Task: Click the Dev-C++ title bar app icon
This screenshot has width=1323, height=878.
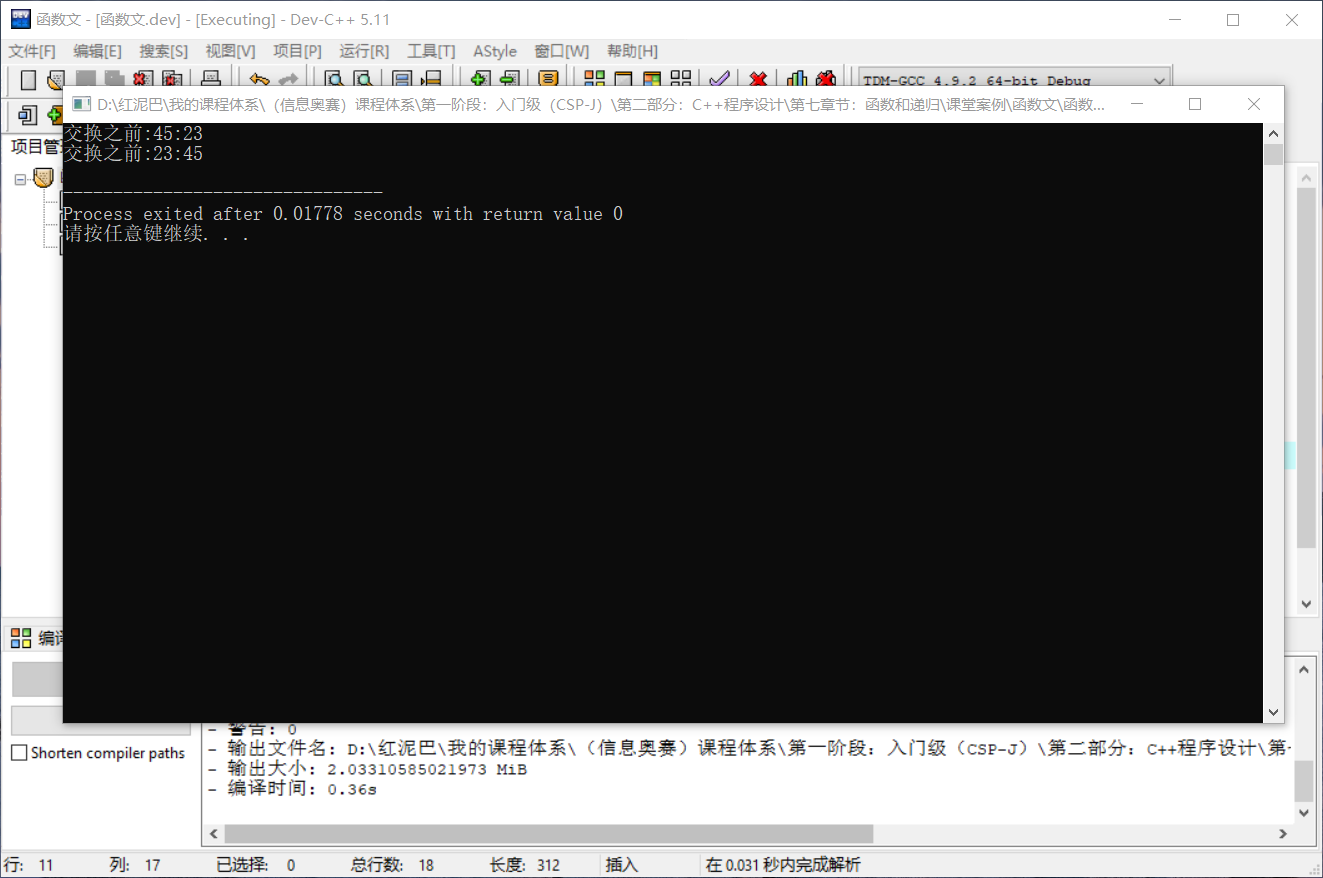Action: [20, 19]
